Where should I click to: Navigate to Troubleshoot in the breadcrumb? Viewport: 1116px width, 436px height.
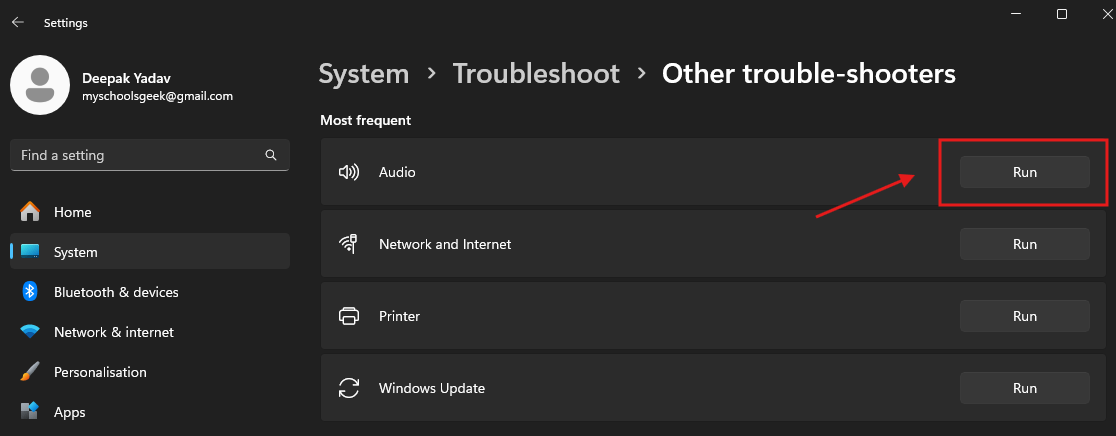[x=536, y=74]
